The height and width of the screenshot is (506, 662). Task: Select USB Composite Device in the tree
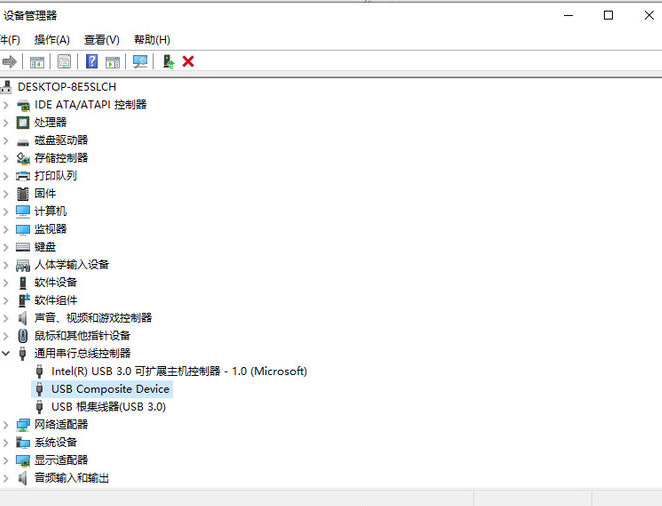click(x=110, y=389)
